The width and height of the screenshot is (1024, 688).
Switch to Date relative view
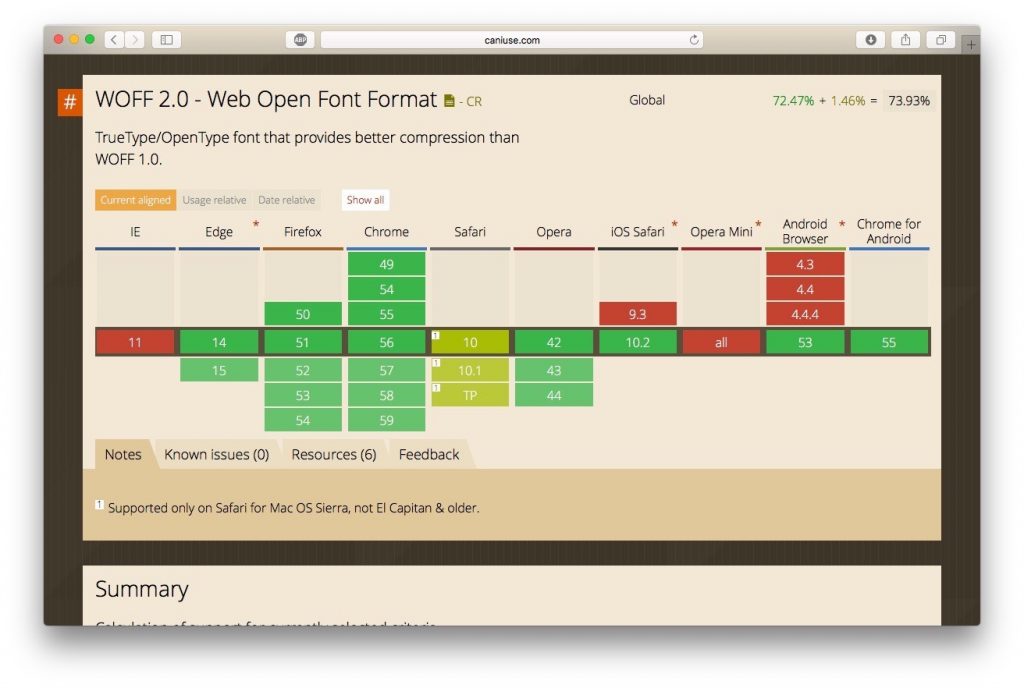(287, 200)
